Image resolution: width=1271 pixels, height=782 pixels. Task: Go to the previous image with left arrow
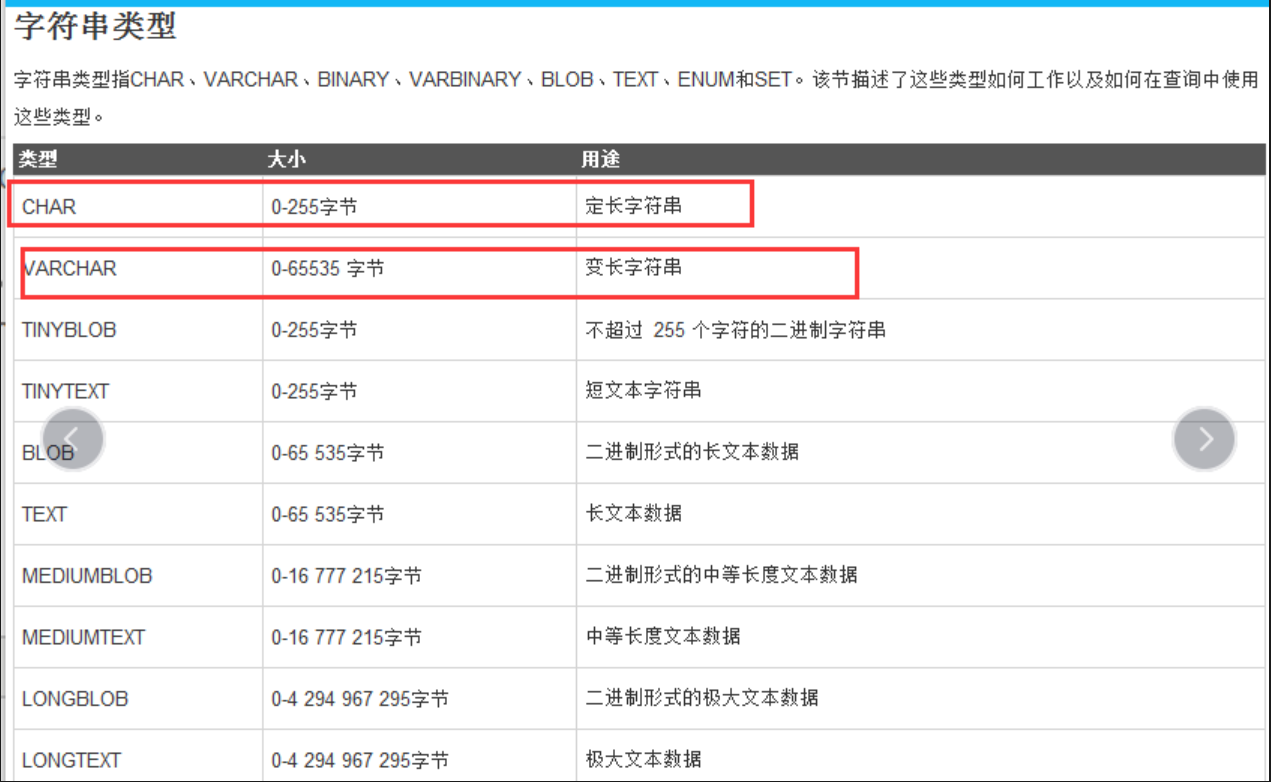(x=72, y=439)
